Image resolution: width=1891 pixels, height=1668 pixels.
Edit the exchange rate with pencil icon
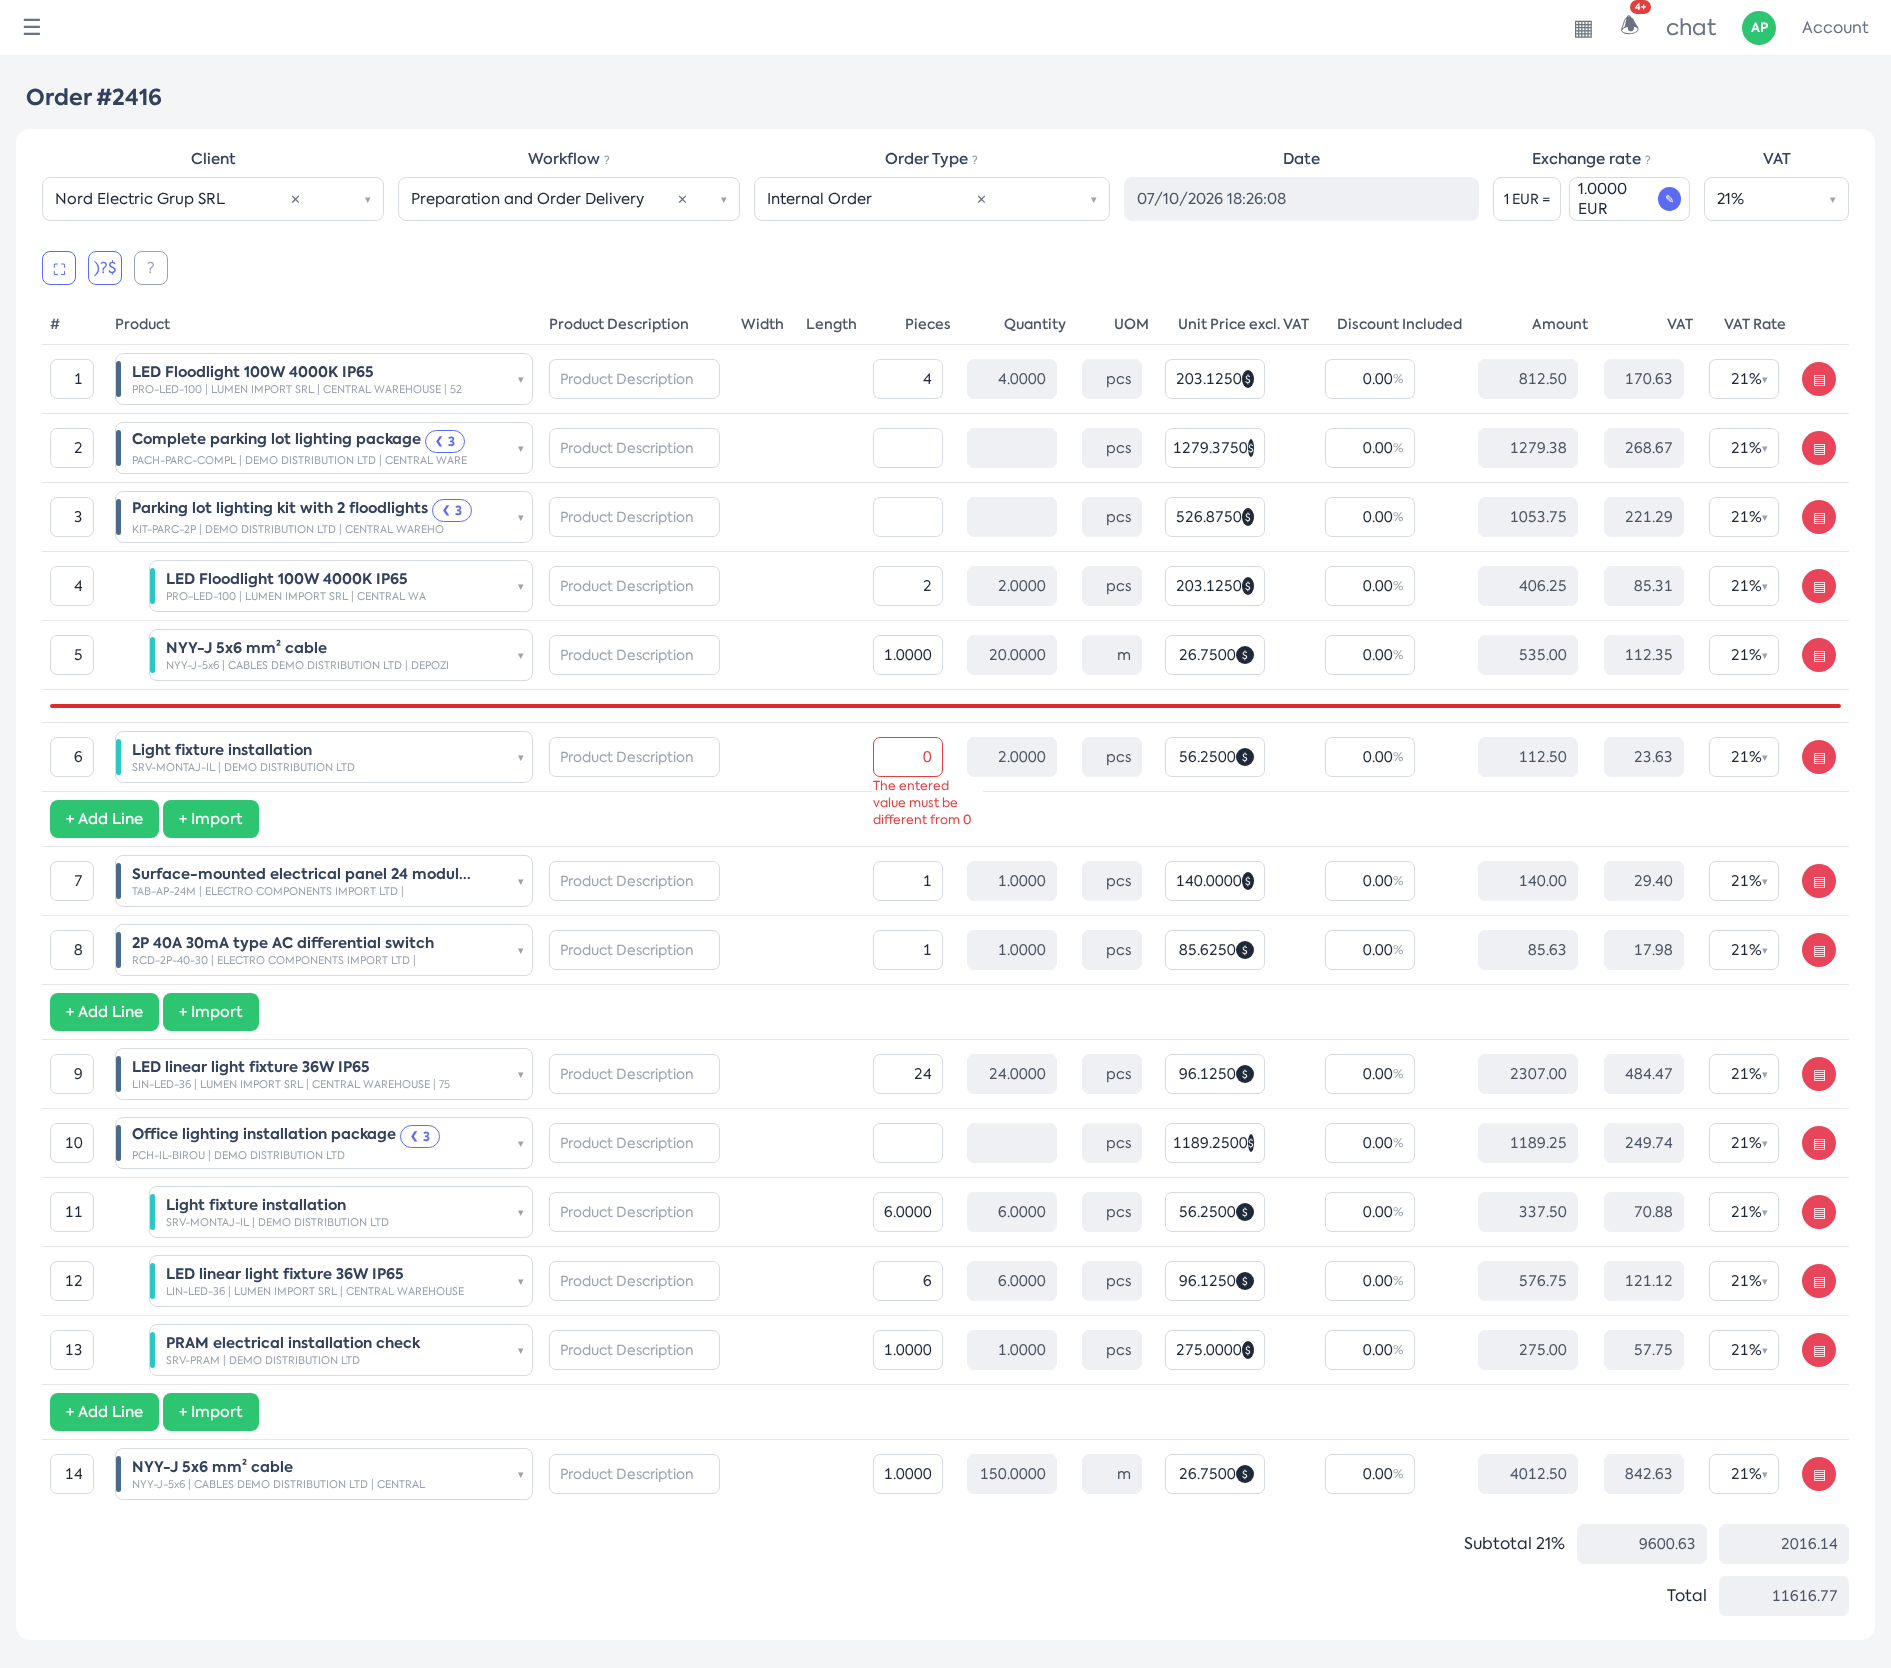1669,199
